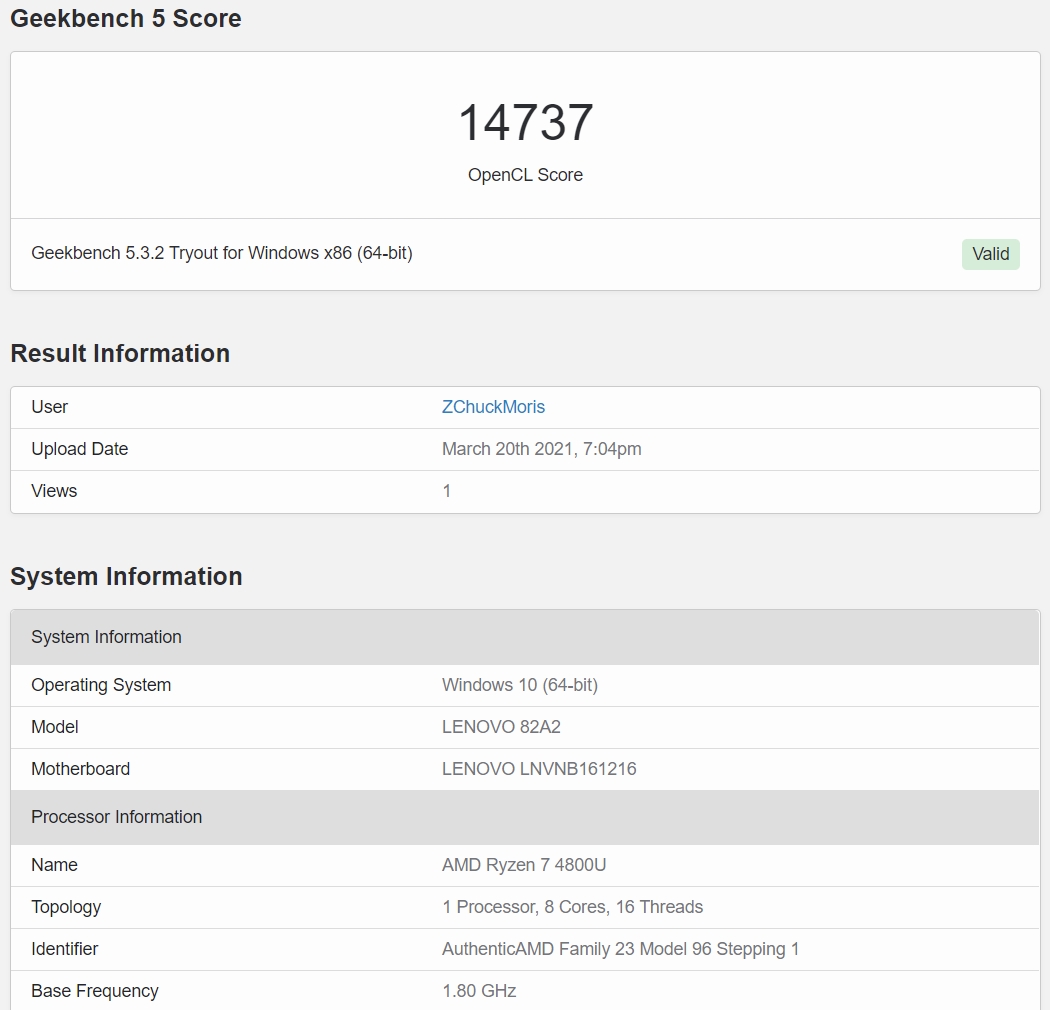
Task: Select the March 20th 2021, 7:04pm value
Action: (x=542, y=449)
